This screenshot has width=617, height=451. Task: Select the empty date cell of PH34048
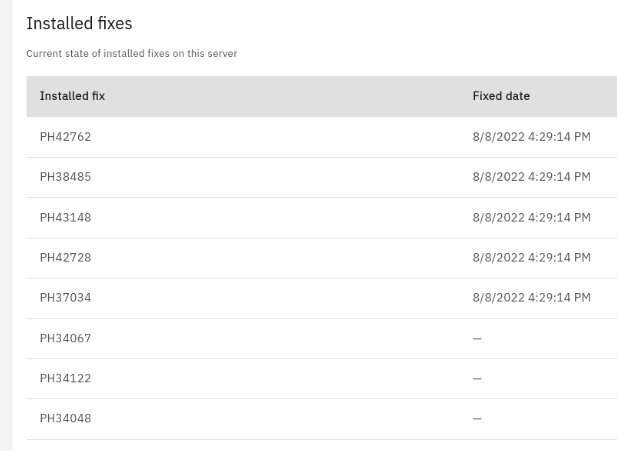tap(477, 419)
